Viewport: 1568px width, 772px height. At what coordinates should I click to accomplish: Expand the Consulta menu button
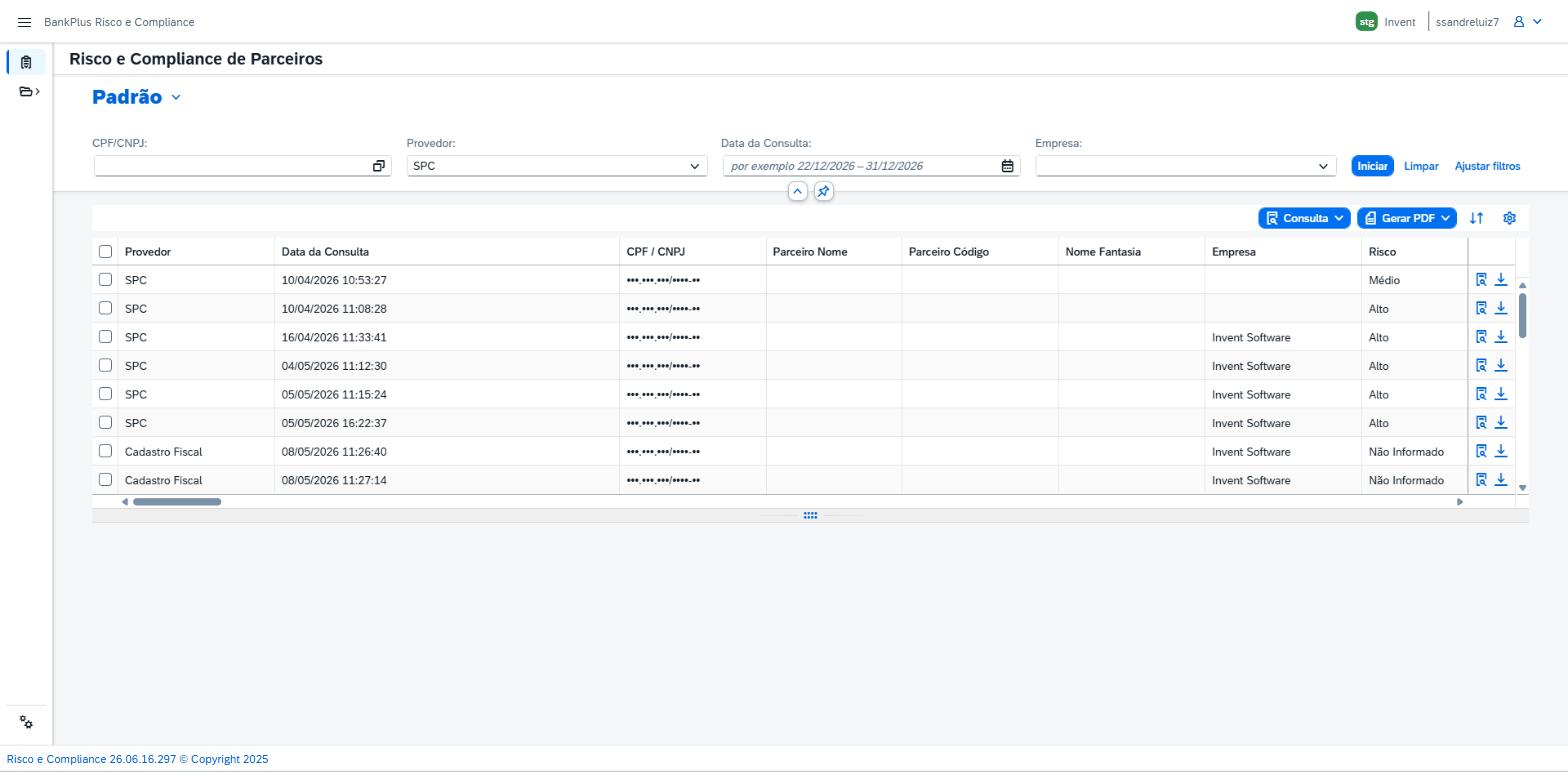(x=1304, y=218)
